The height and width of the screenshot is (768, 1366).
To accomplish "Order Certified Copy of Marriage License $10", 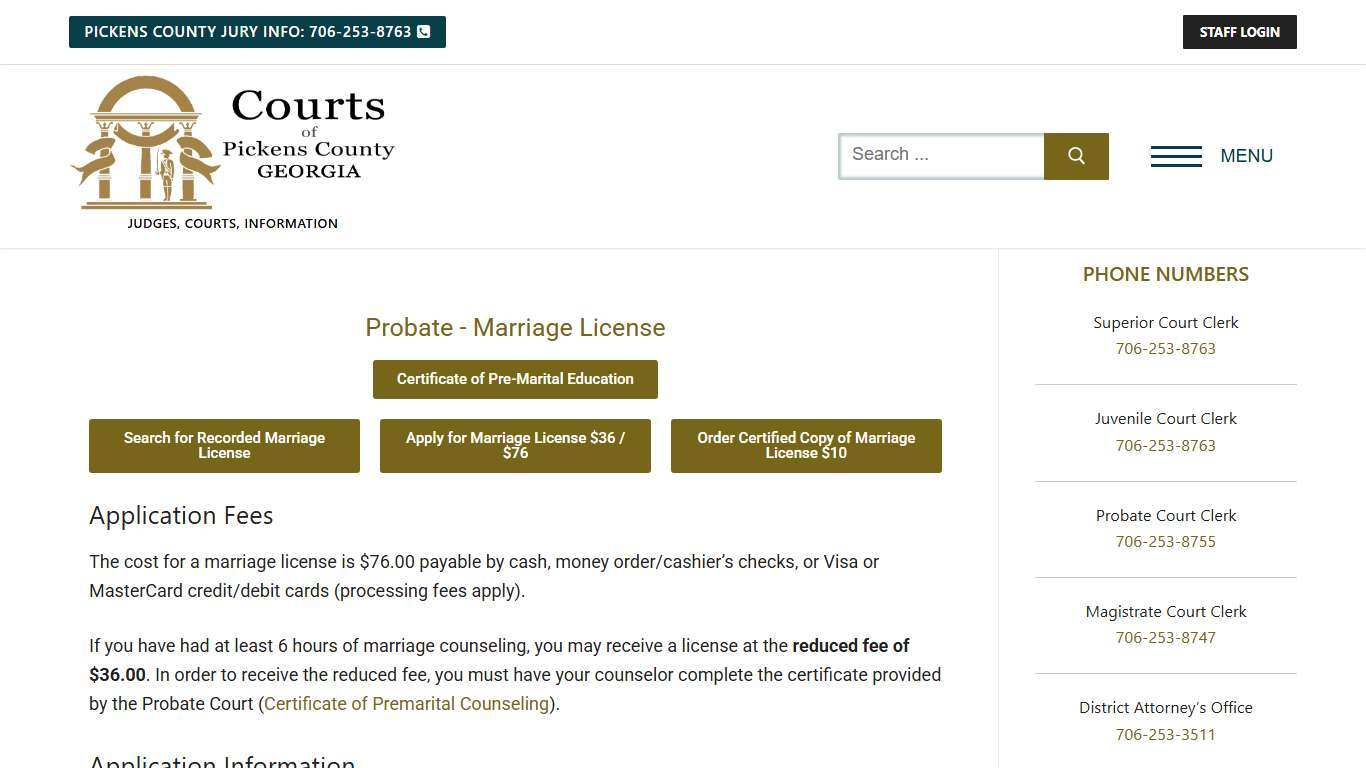I will coord(806,445).
